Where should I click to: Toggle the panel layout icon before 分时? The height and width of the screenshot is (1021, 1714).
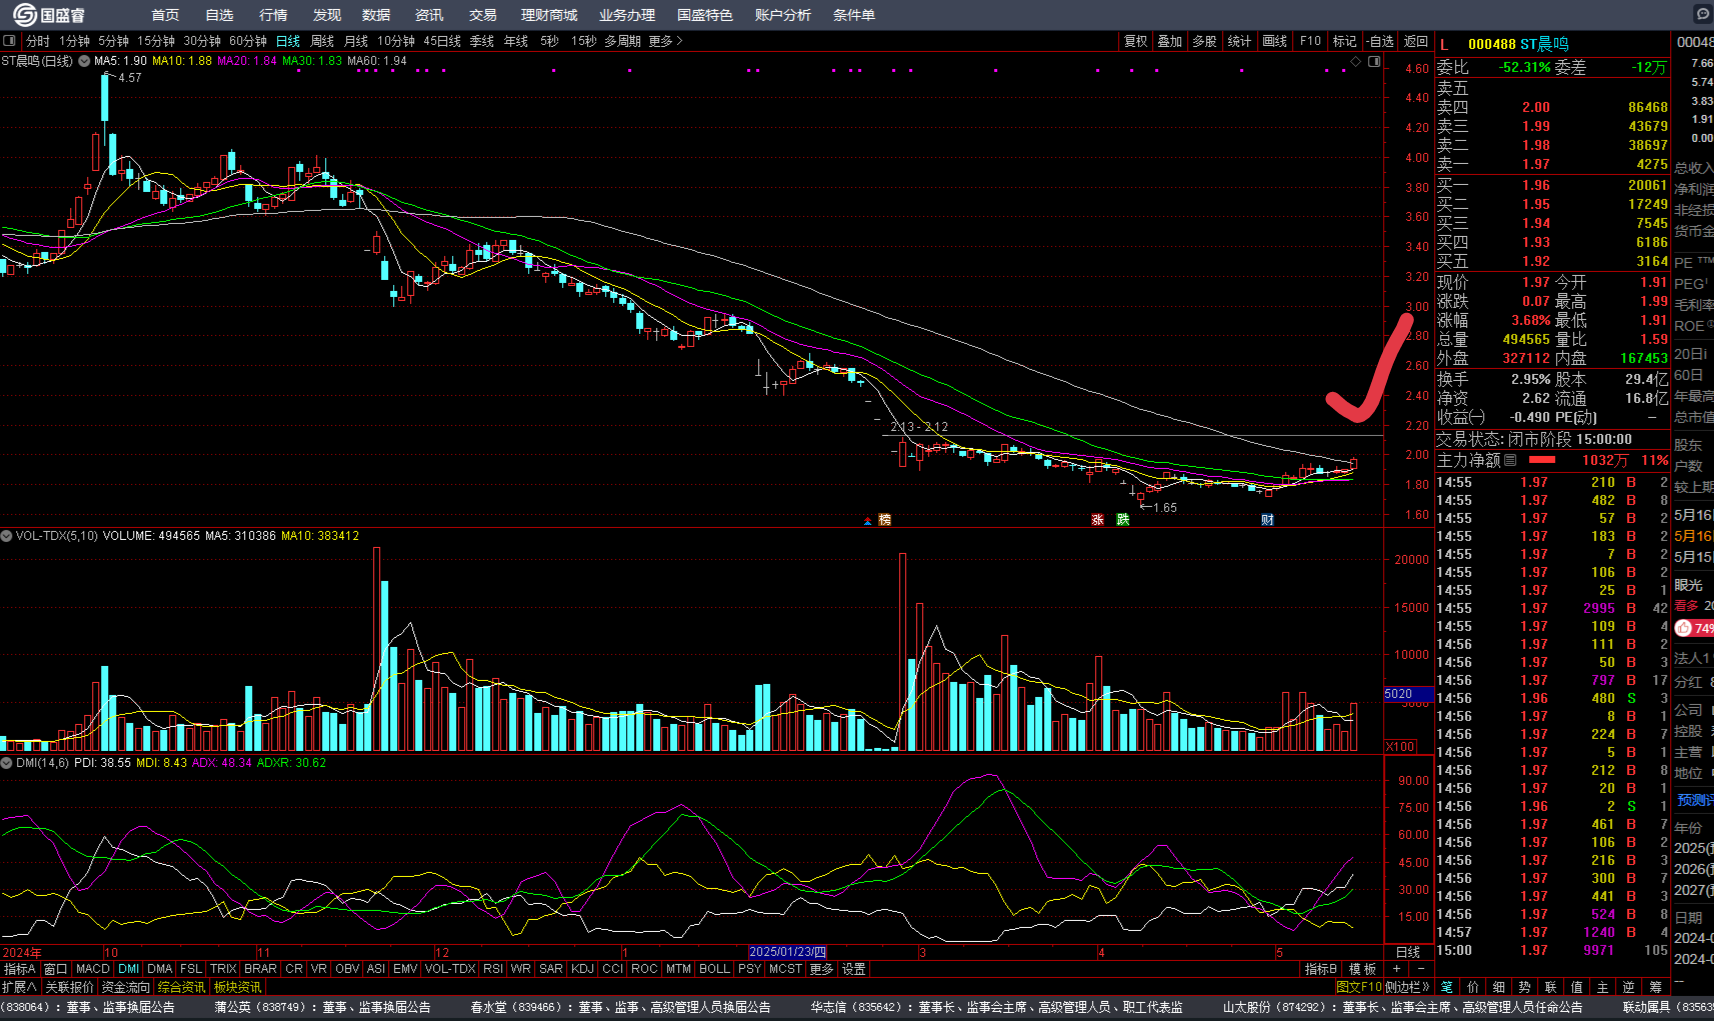click(x=9, y=41)
